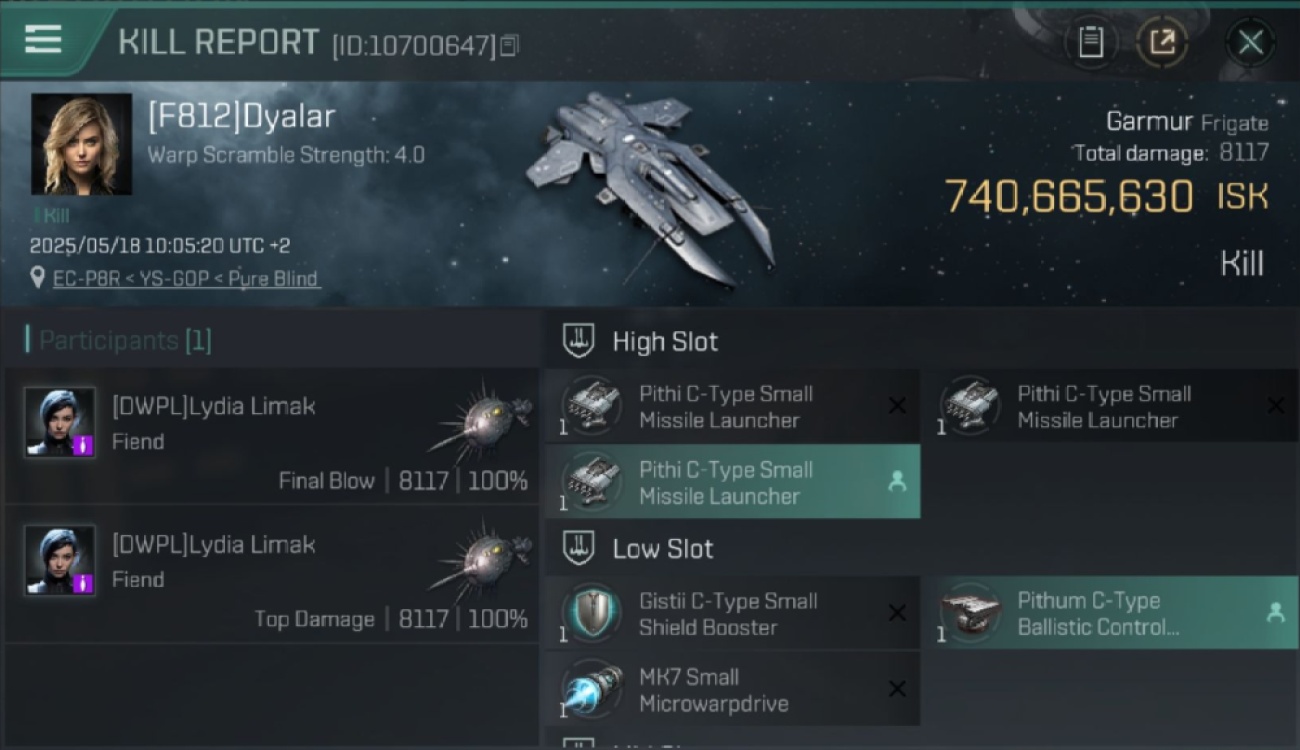Click the Gistii C-Type Small Shield Booster icon
The image size is (1300, 750).
coord(591,612)
